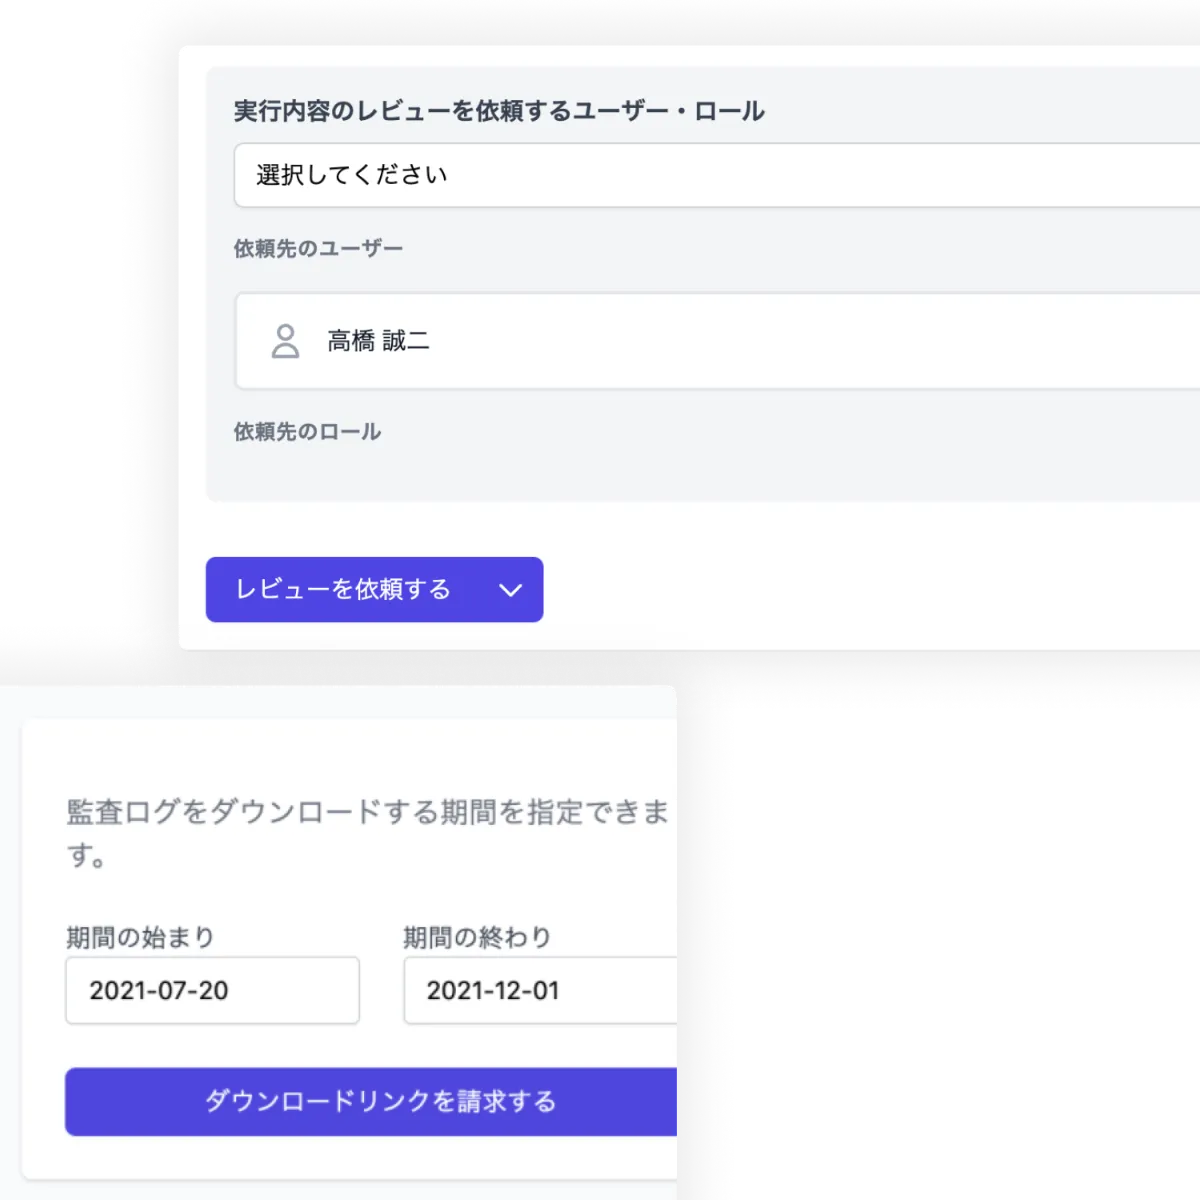Click the user avatar icon beside 高橋 誠二
This screenshot has width=1200, height=1200.
(x=285, y=341)
